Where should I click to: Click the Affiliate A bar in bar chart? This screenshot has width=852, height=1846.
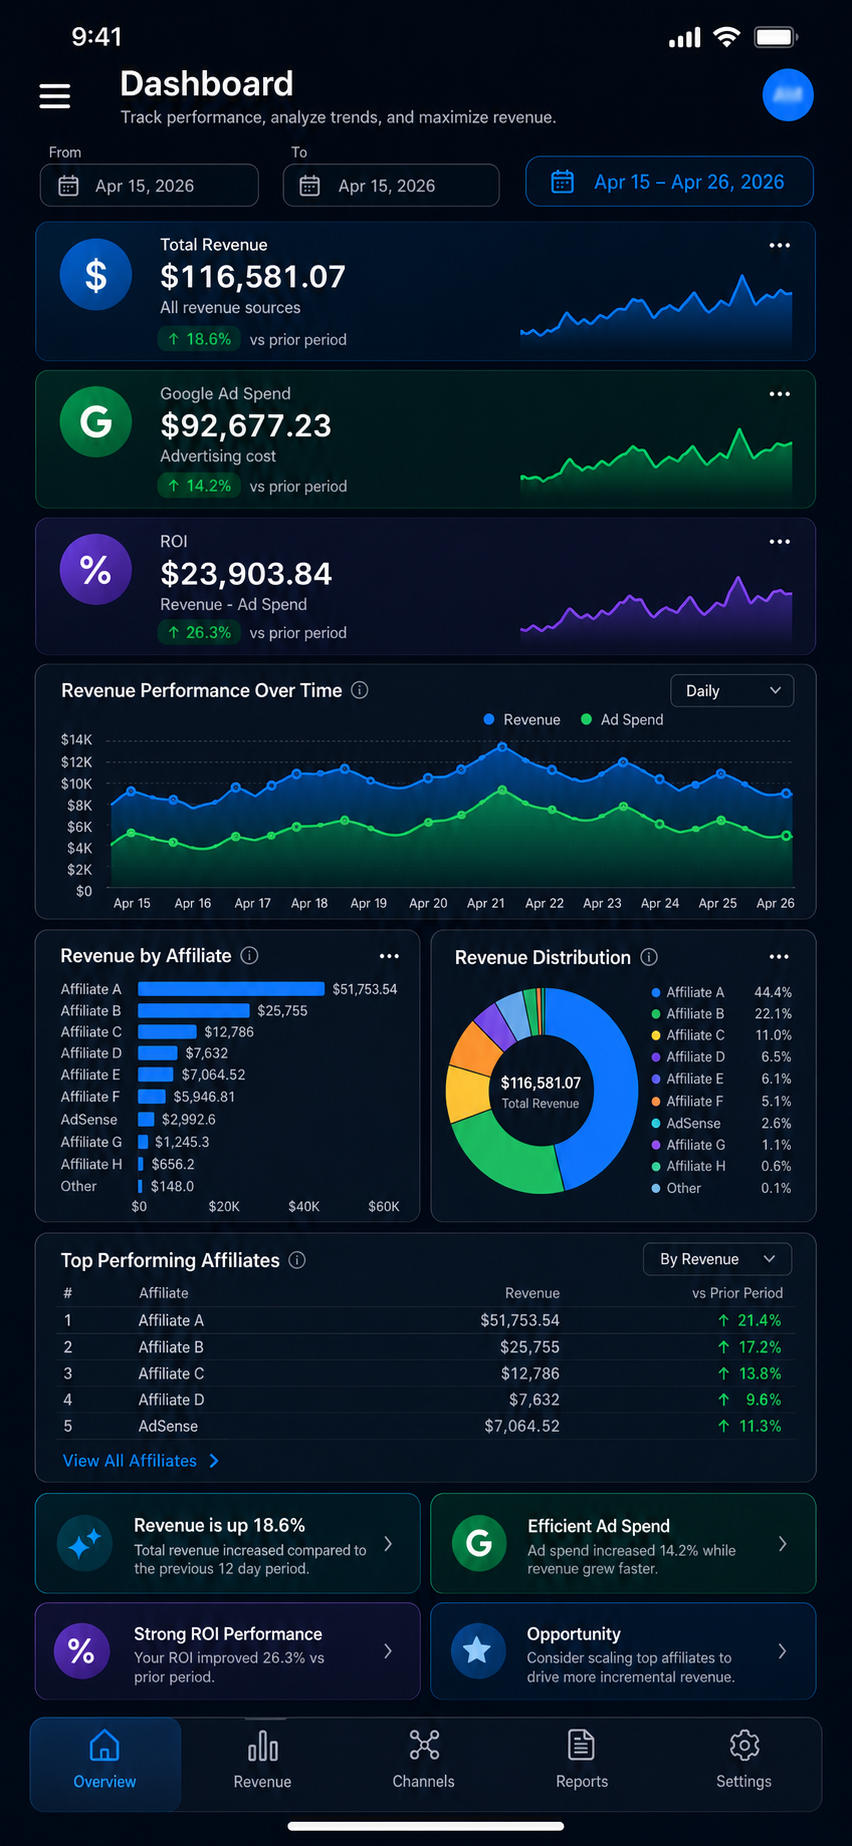[231, 989]
